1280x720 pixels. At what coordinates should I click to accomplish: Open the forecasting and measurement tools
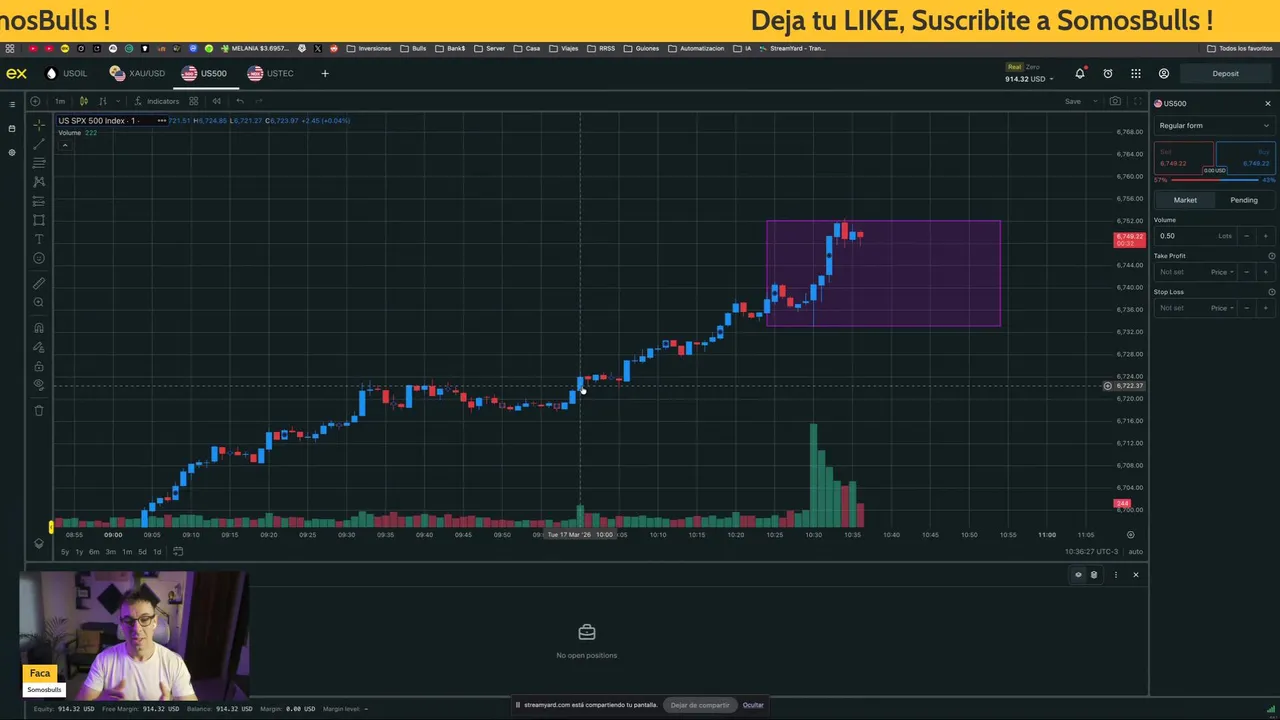click(39, 201)
